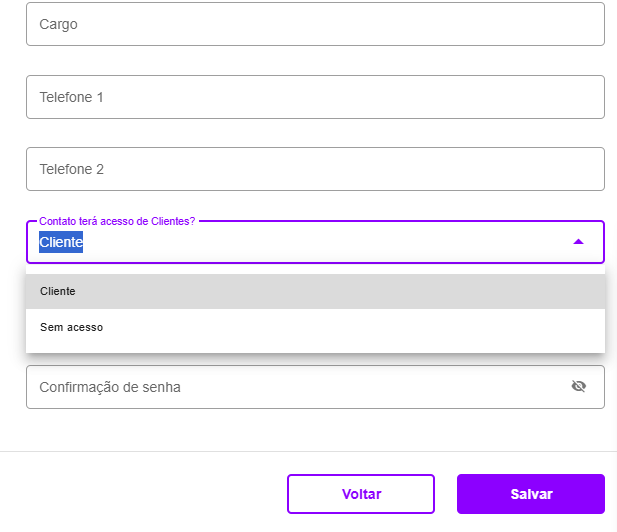This screenshot has width=617, height=532.
Task: Focus the Confirmação de senha field
Action: (x=315, y=387)
